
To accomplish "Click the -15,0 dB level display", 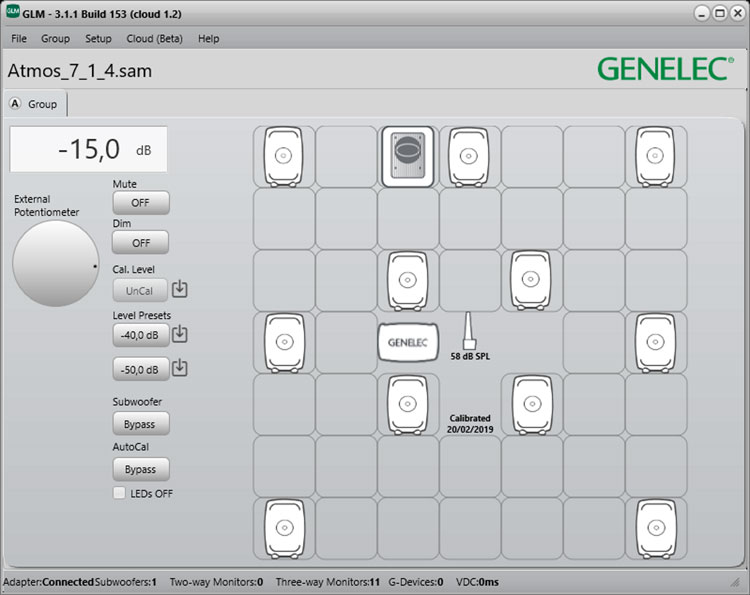I will [88, 149].
